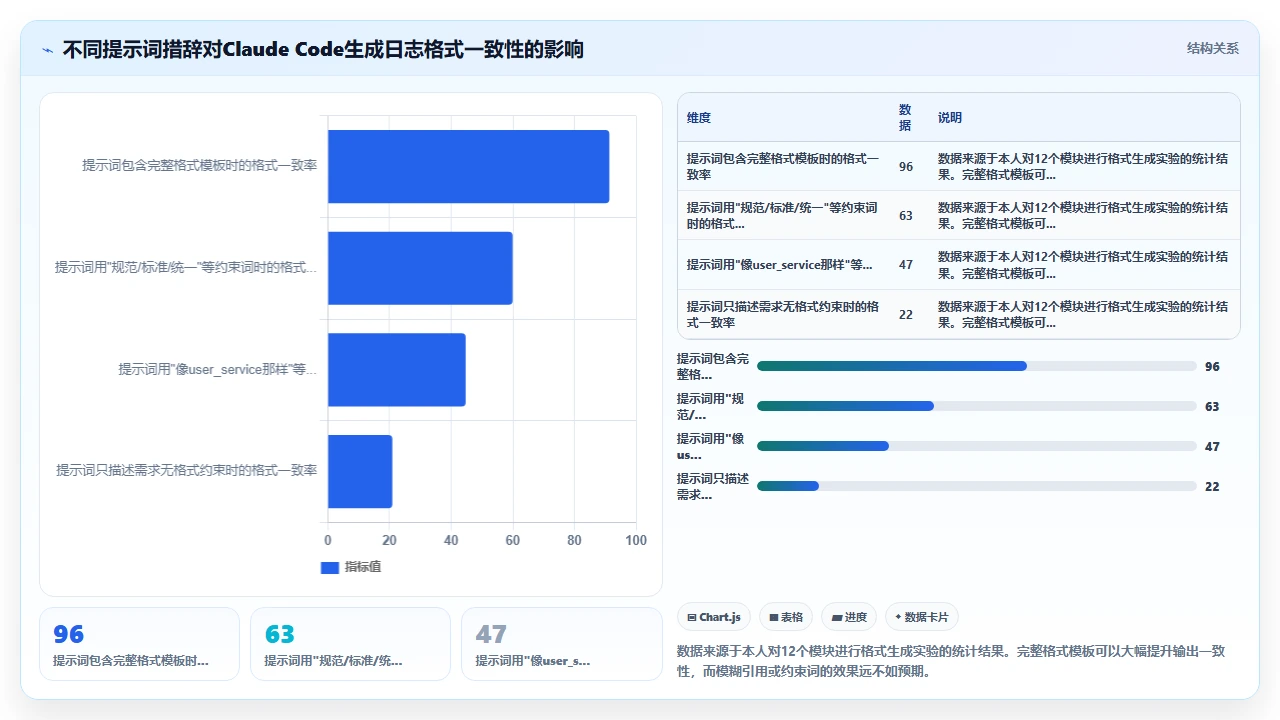Click table row label 提示词用"规范/标准/统一"等约束词
The width and height of the screenshot is (1280, 720).
point(783,215)
